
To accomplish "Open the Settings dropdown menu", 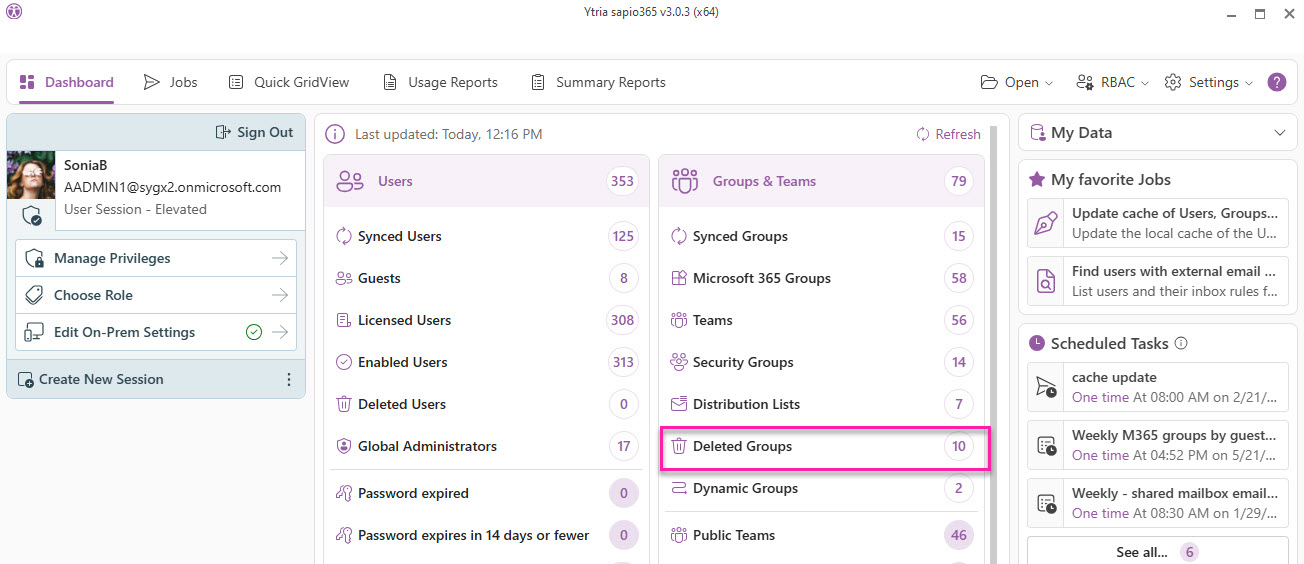I will (1208, 83).
